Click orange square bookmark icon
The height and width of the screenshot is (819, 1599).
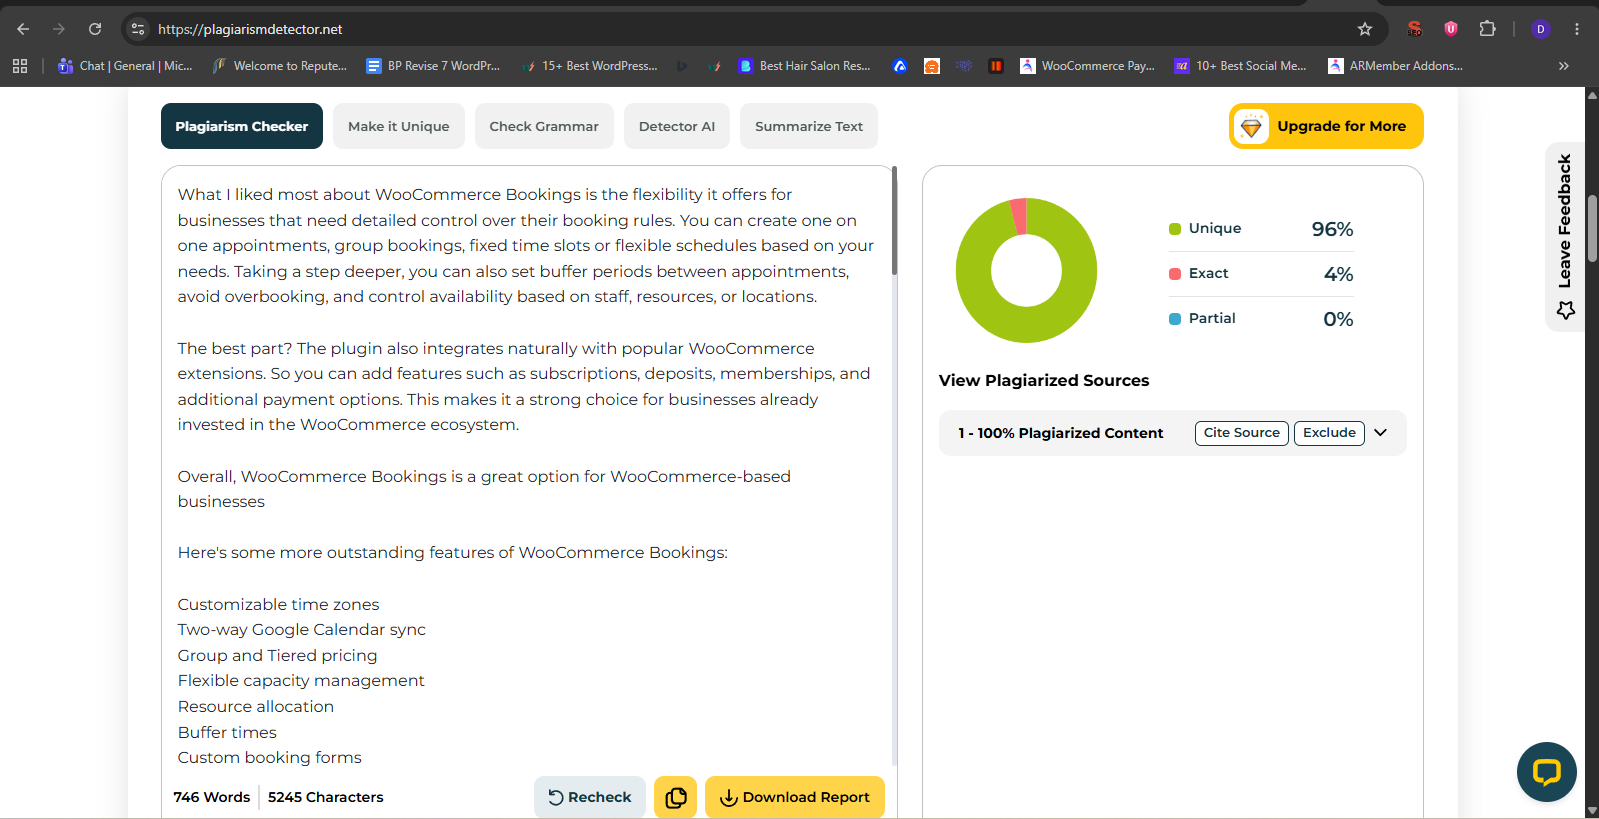click(x=932, y=66)
